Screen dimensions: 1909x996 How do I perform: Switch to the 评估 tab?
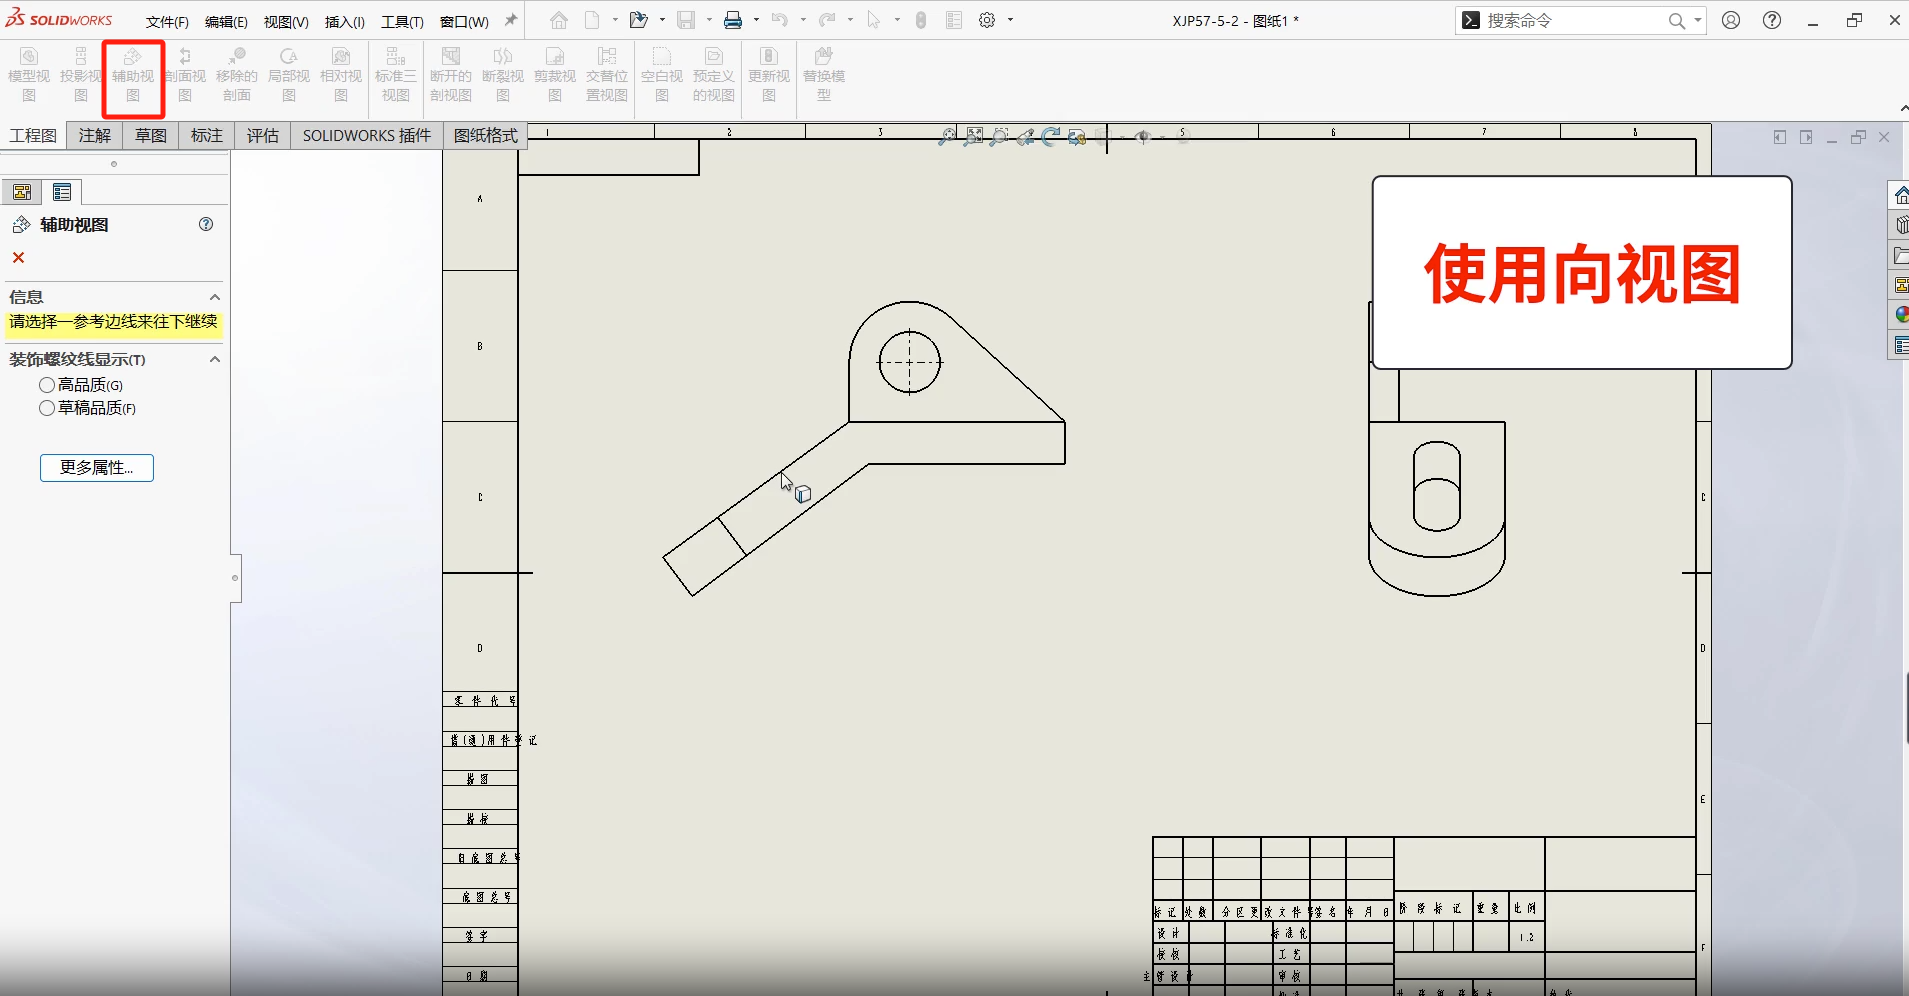click(263, 136)
